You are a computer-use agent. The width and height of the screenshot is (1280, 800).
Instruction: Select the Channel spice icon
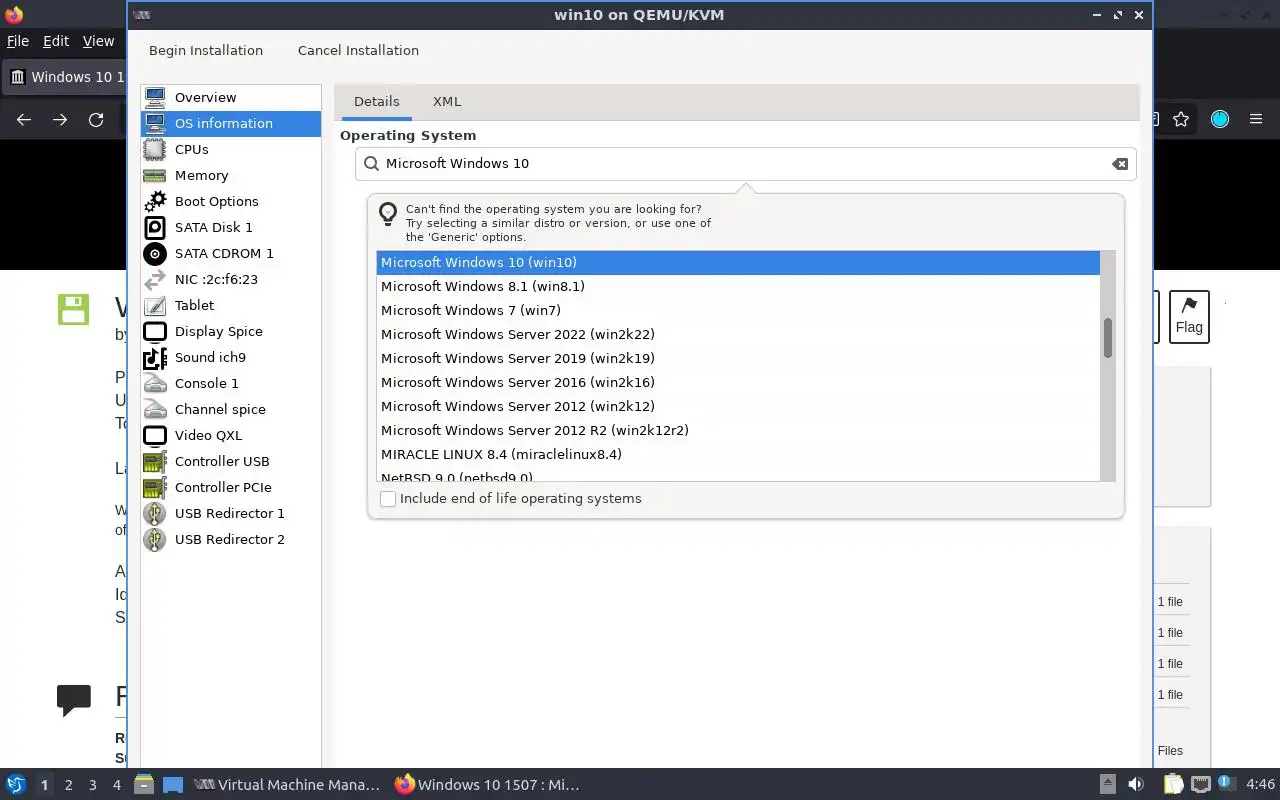coord(155,409)
